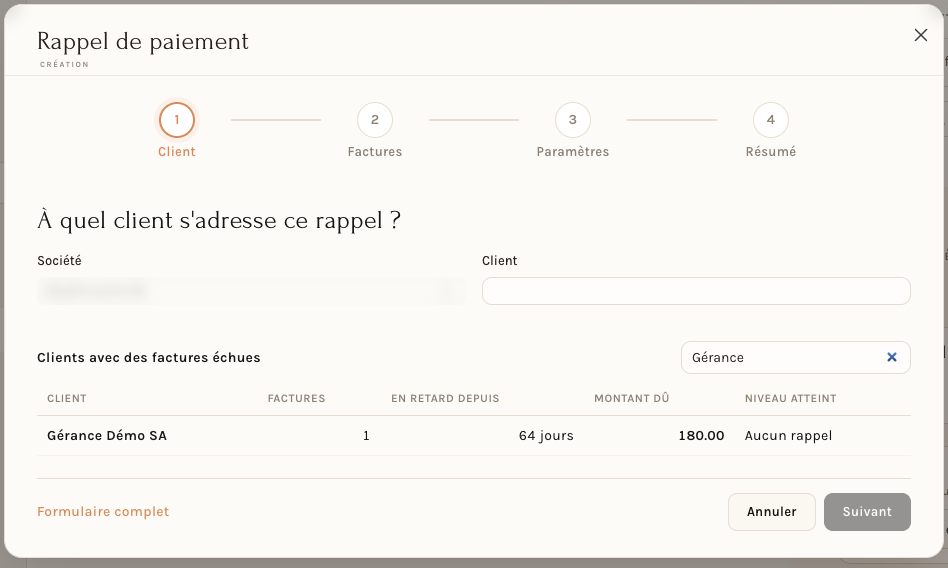This screenshot has height=568, width=948.
Task: Close the Rappel de paiement dialog
Action: point(920,35)
